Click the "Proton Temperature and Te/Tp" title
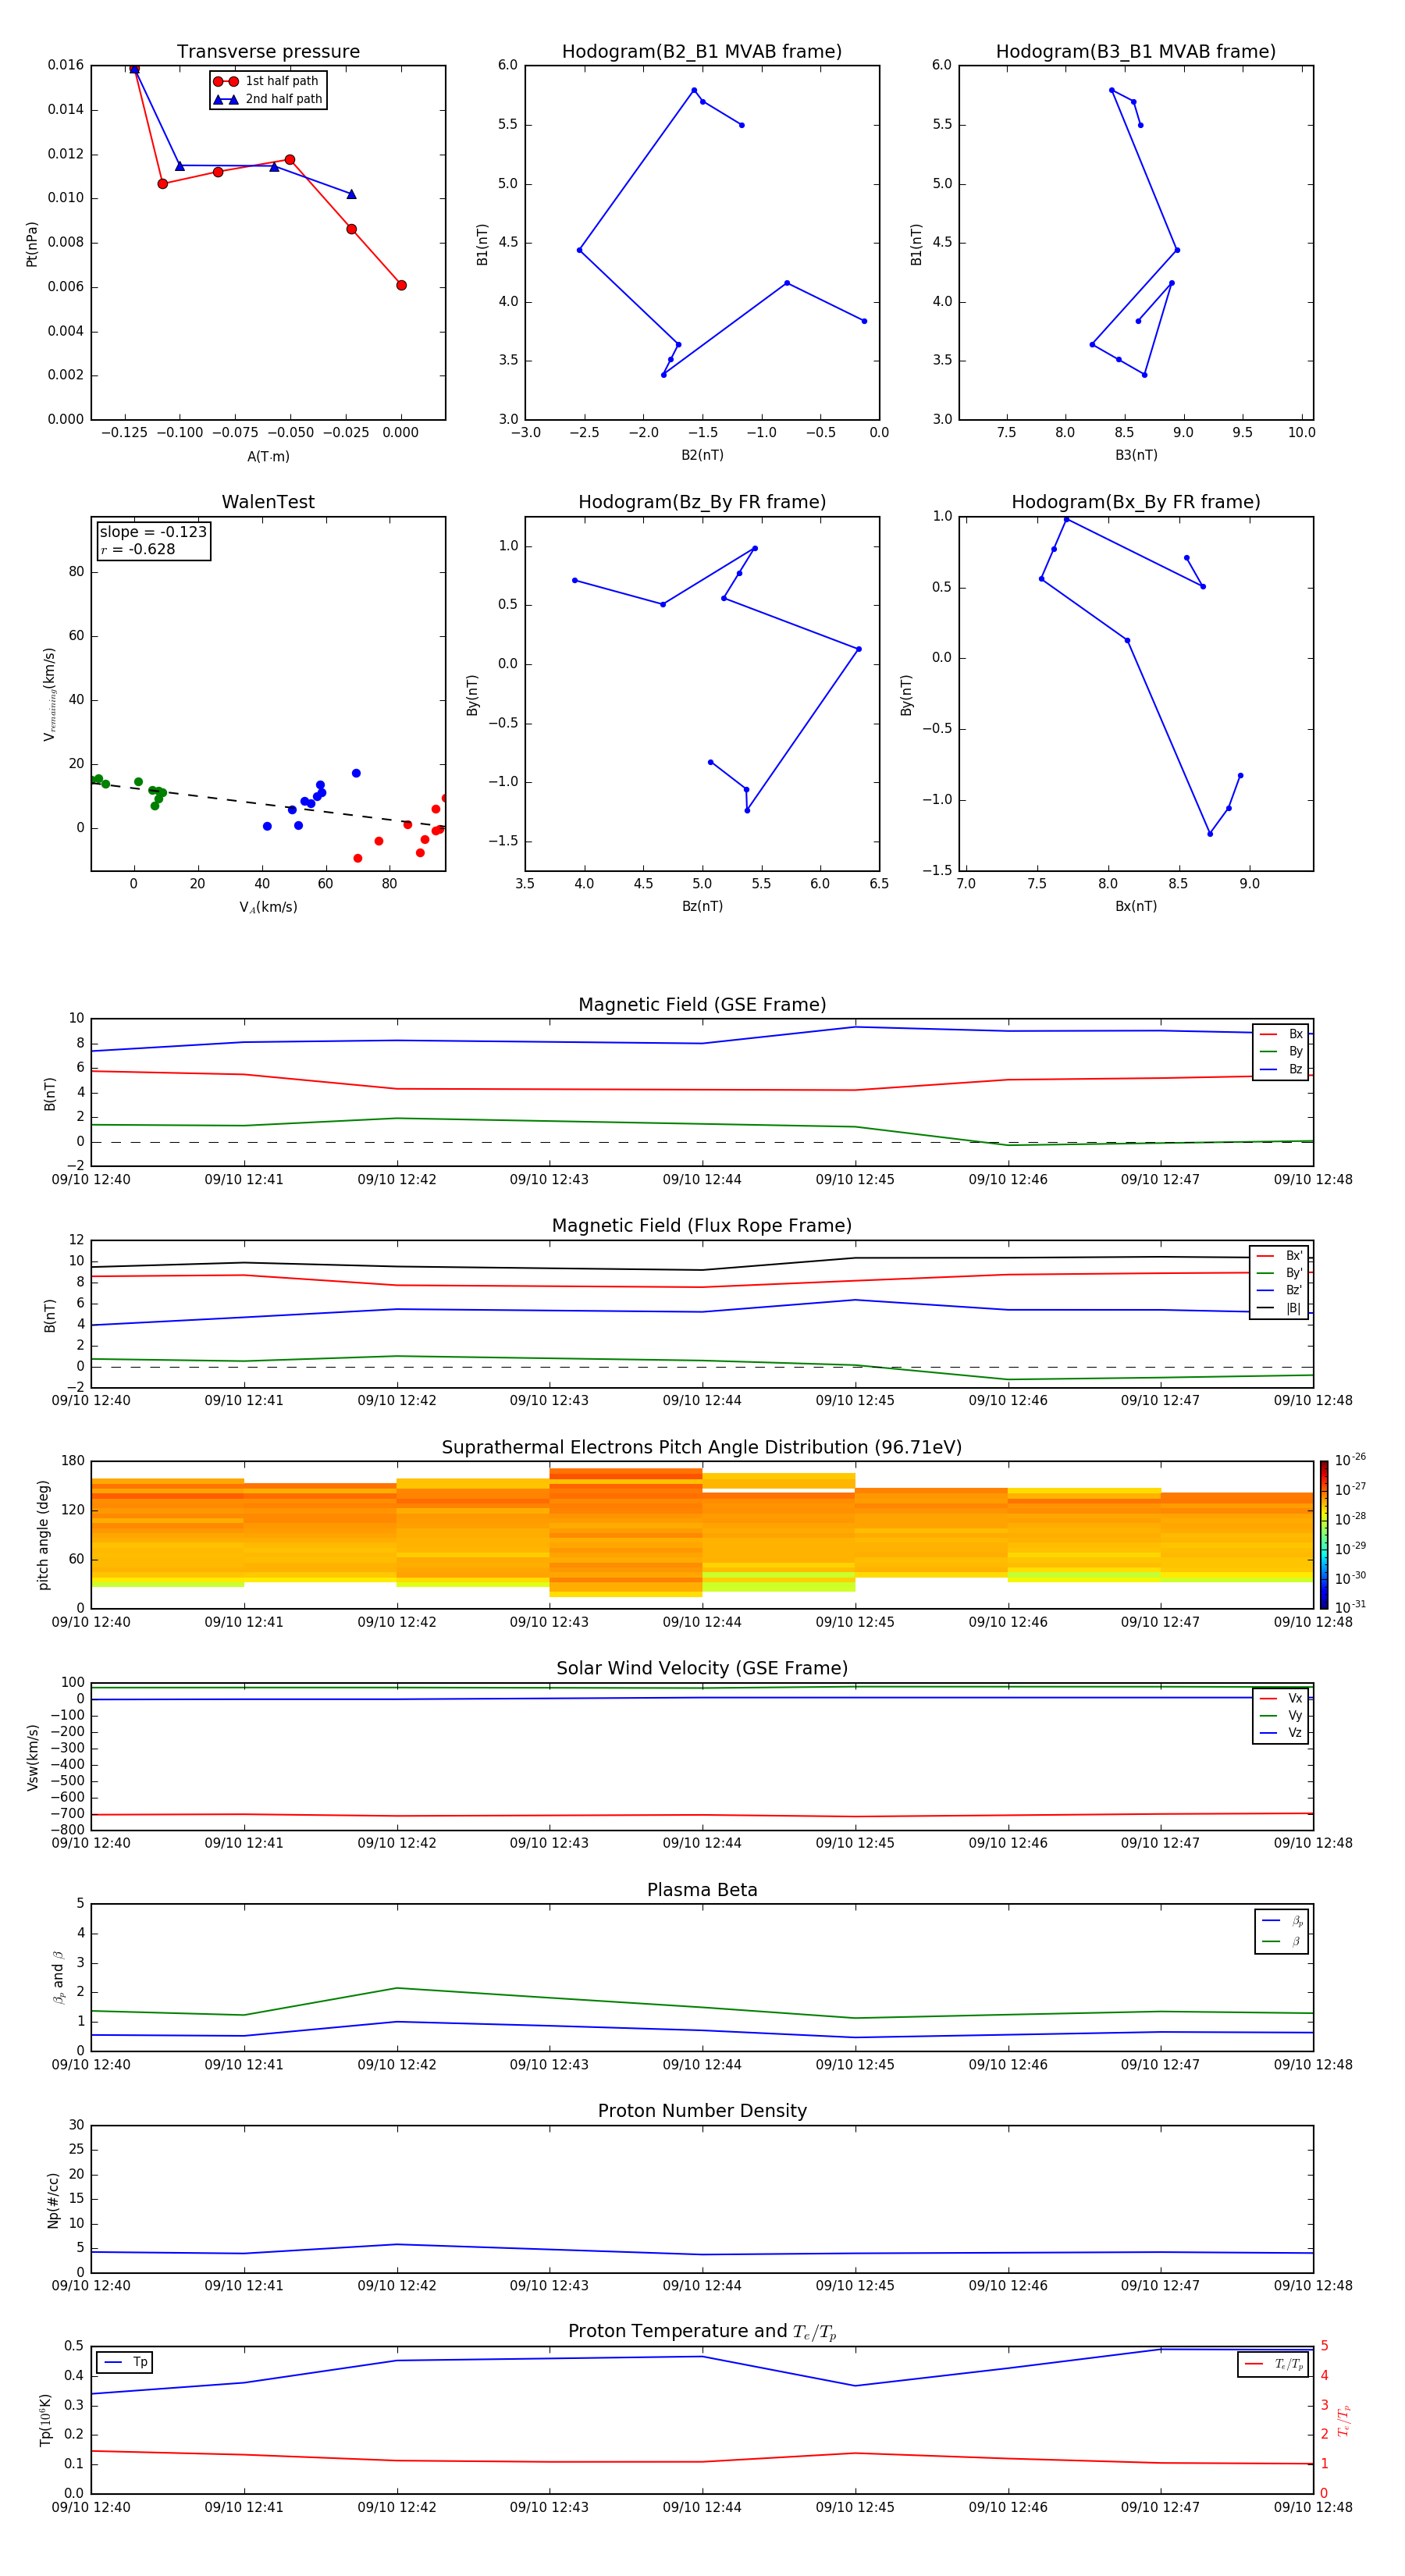The height and width of the screenshot is (2576, 1405). point(702,2332)
